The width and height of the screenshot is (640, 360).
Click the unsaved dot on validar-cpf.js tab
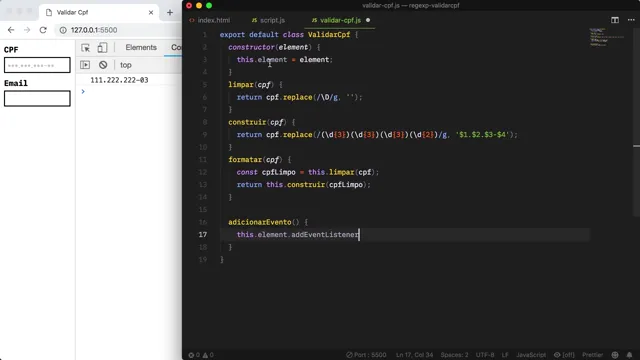click(368, 20)
